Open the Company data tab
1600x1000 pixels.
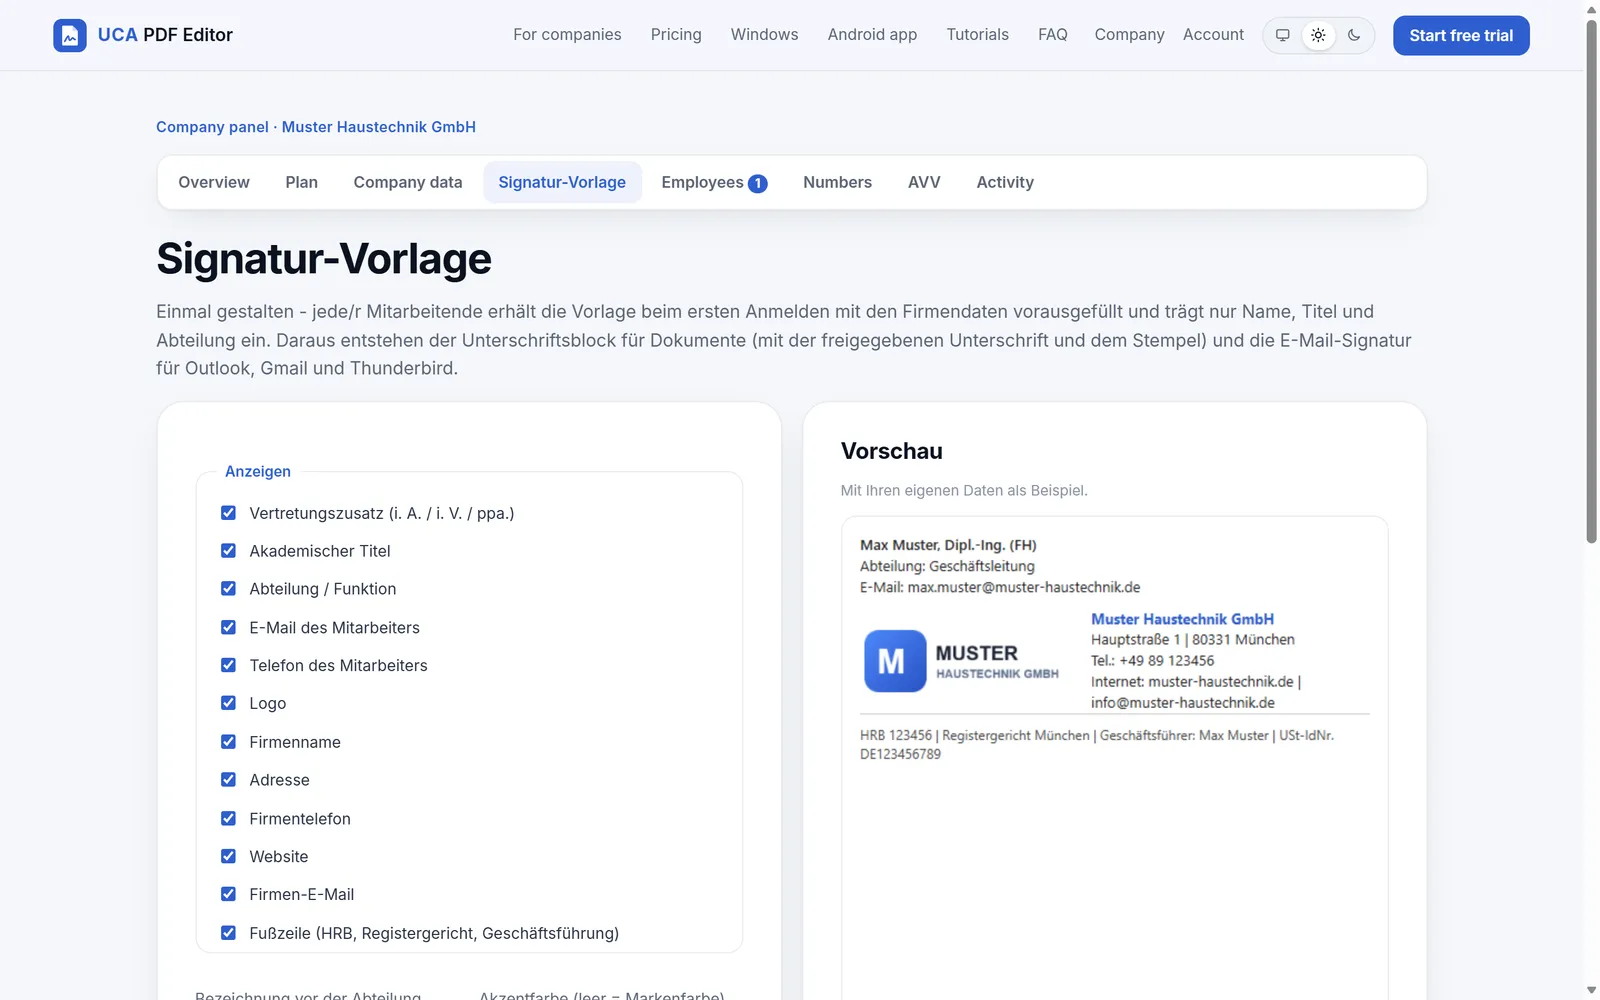(x=408, y=182)
